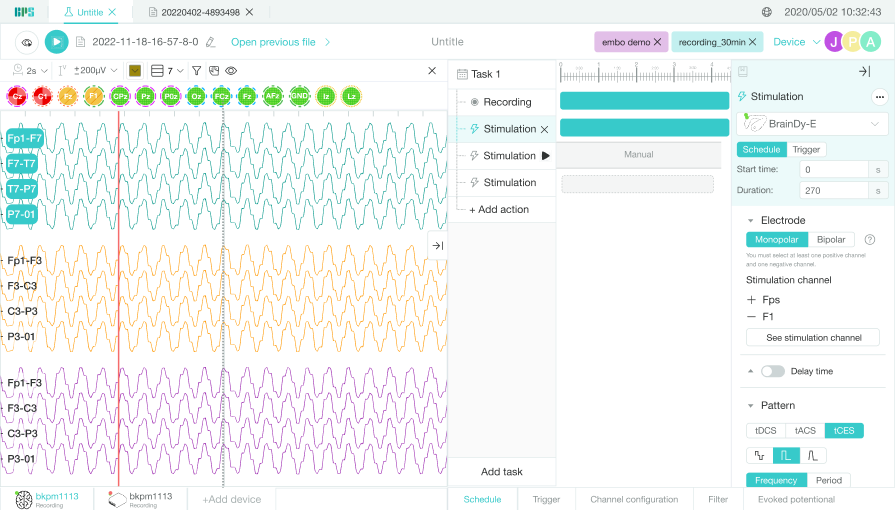Select the tCES pattern

pos(844,431)
